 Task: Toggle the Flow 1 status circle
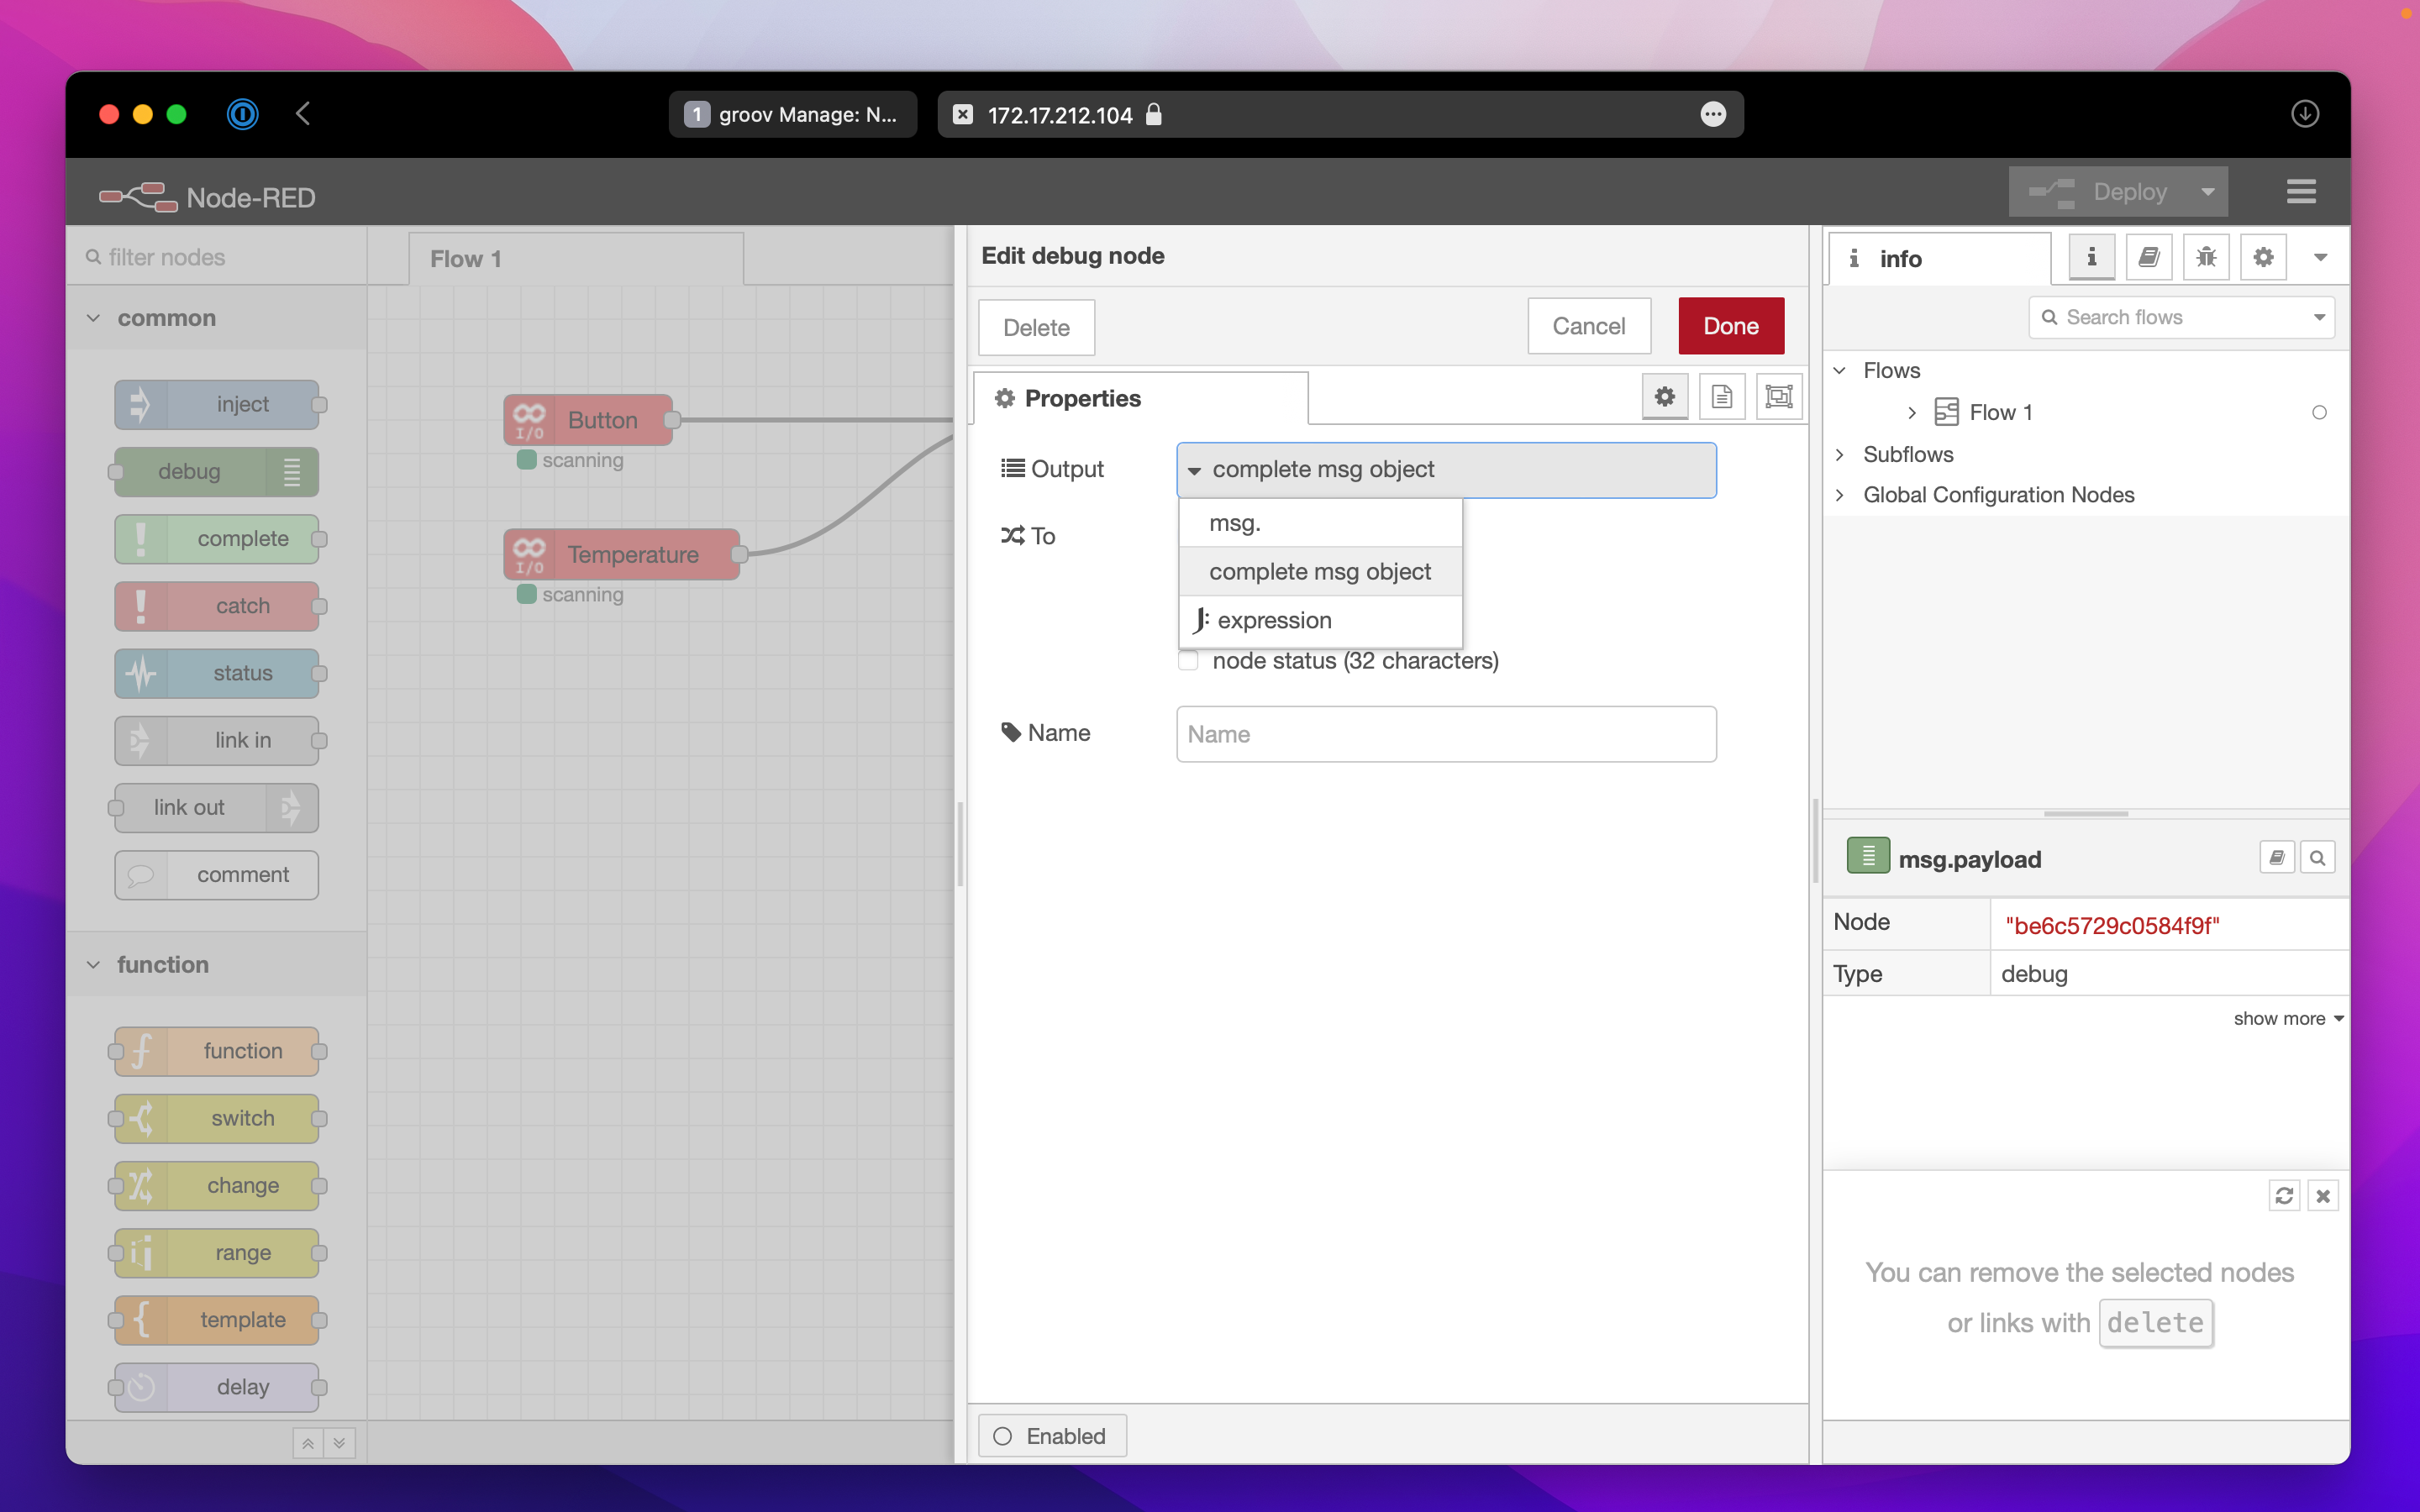[2319, 413]
